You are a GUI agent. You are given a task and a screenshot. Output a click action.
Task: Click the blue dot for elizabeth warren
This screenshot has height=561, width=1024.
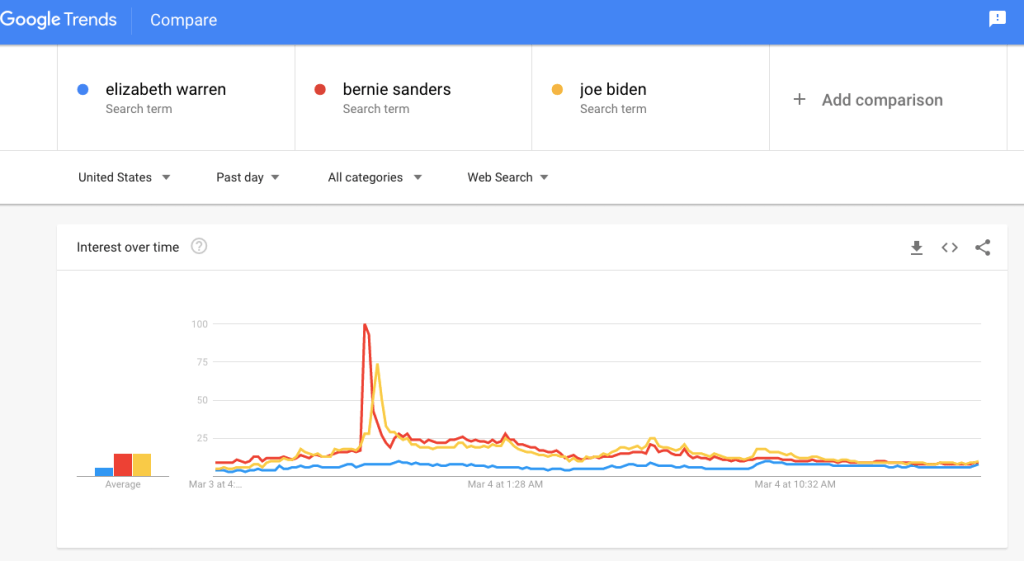click(83, 90)
